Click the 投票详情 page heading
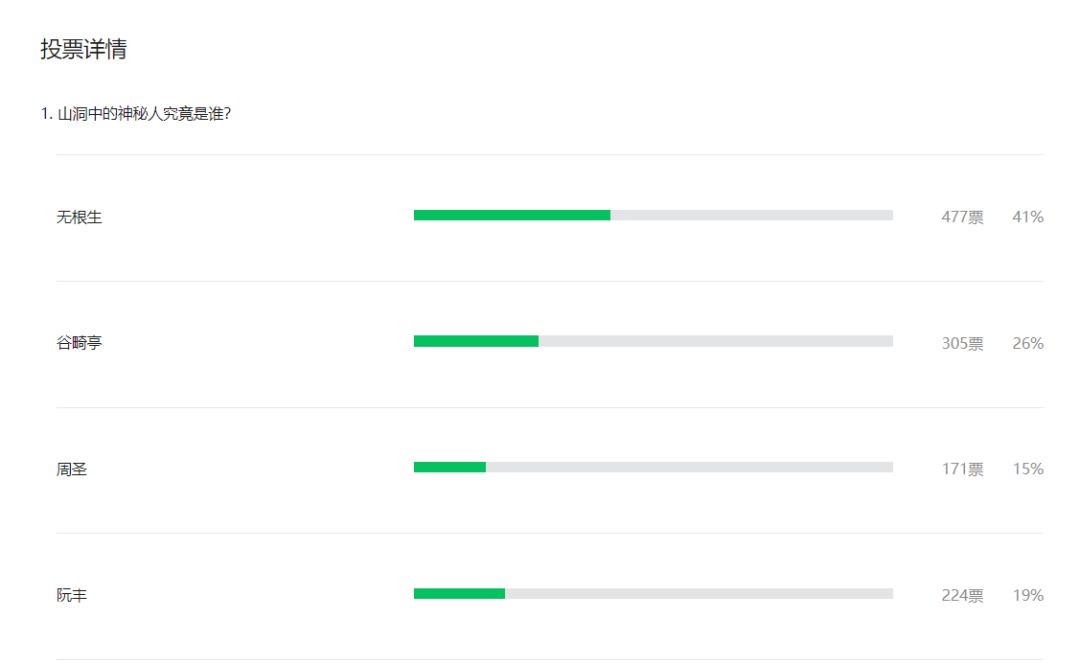1080x664 pixels. 83,50
